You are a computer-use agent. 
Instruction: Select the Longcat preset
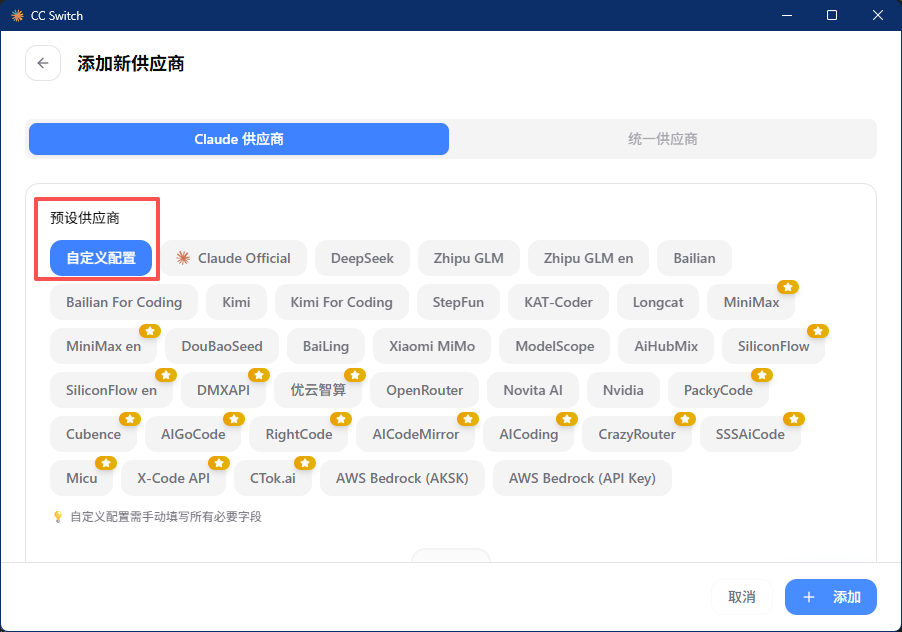pos(658,302)
